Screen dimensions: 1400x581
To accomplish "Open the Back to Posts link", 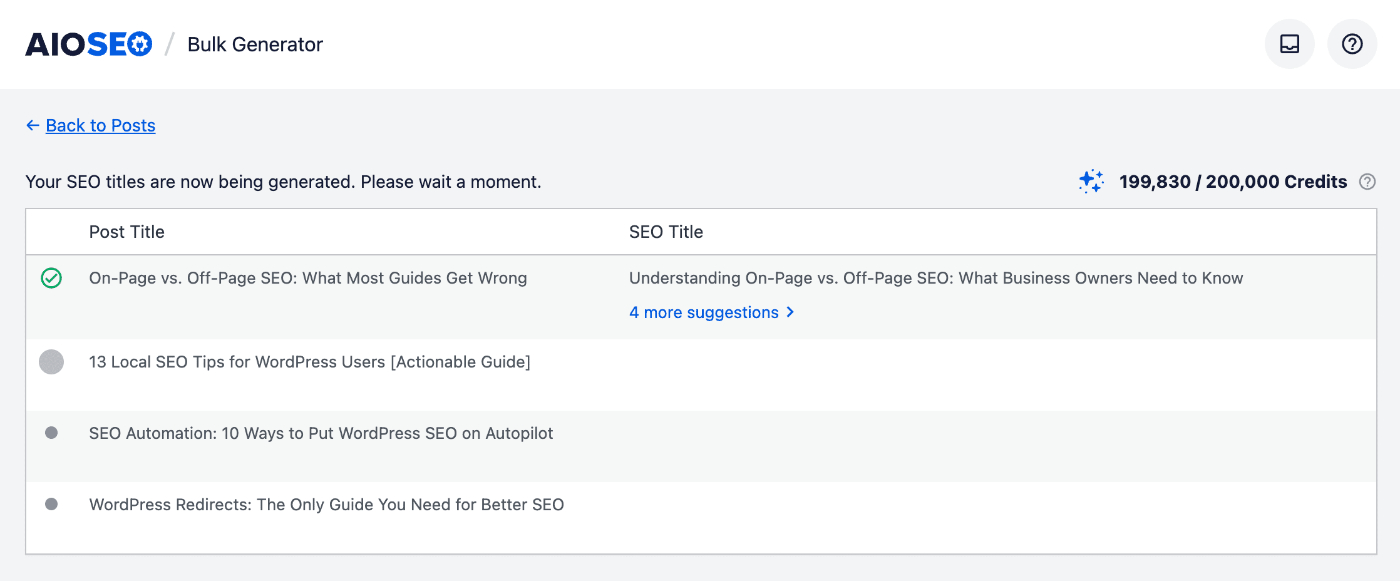I will tap(100, 125).
